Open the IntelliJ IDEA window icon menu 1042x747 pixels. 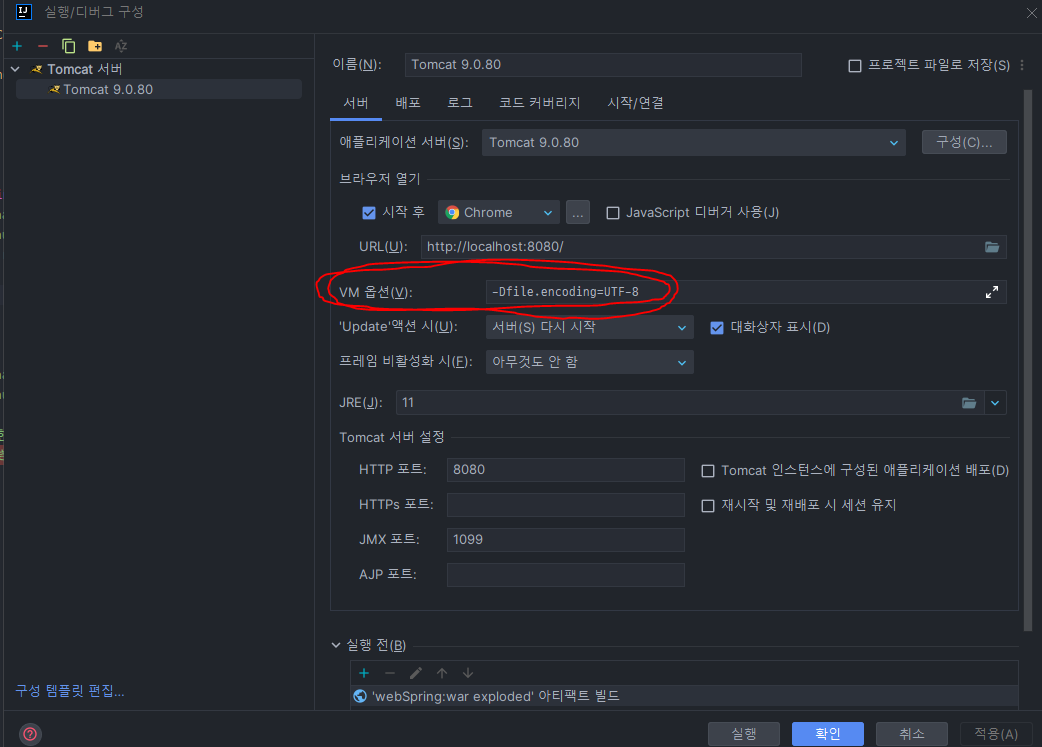pos(23,12)
